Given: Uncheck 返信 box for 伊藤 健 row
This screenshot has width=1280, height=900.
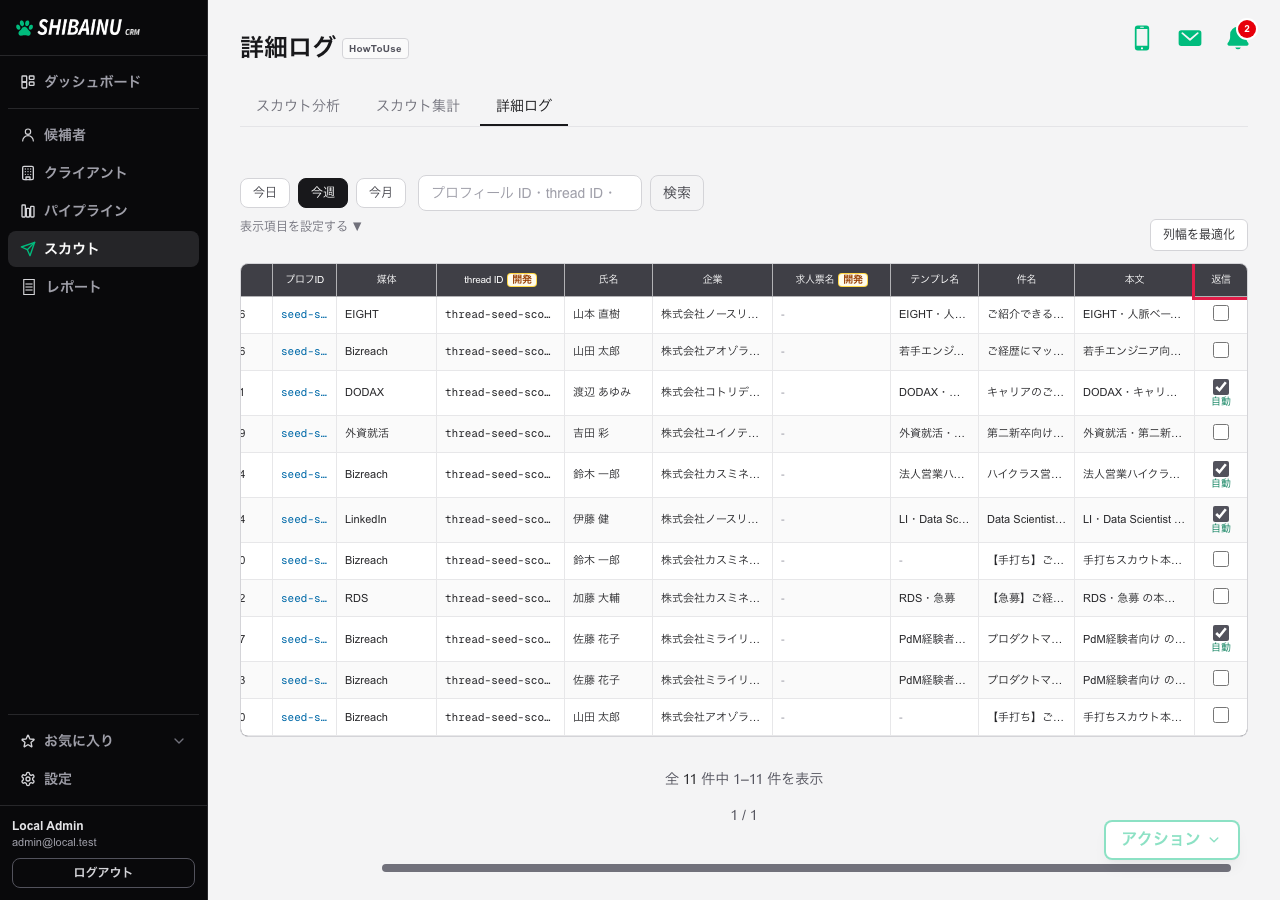Looking at the screenshot, I should point(1221,514).
